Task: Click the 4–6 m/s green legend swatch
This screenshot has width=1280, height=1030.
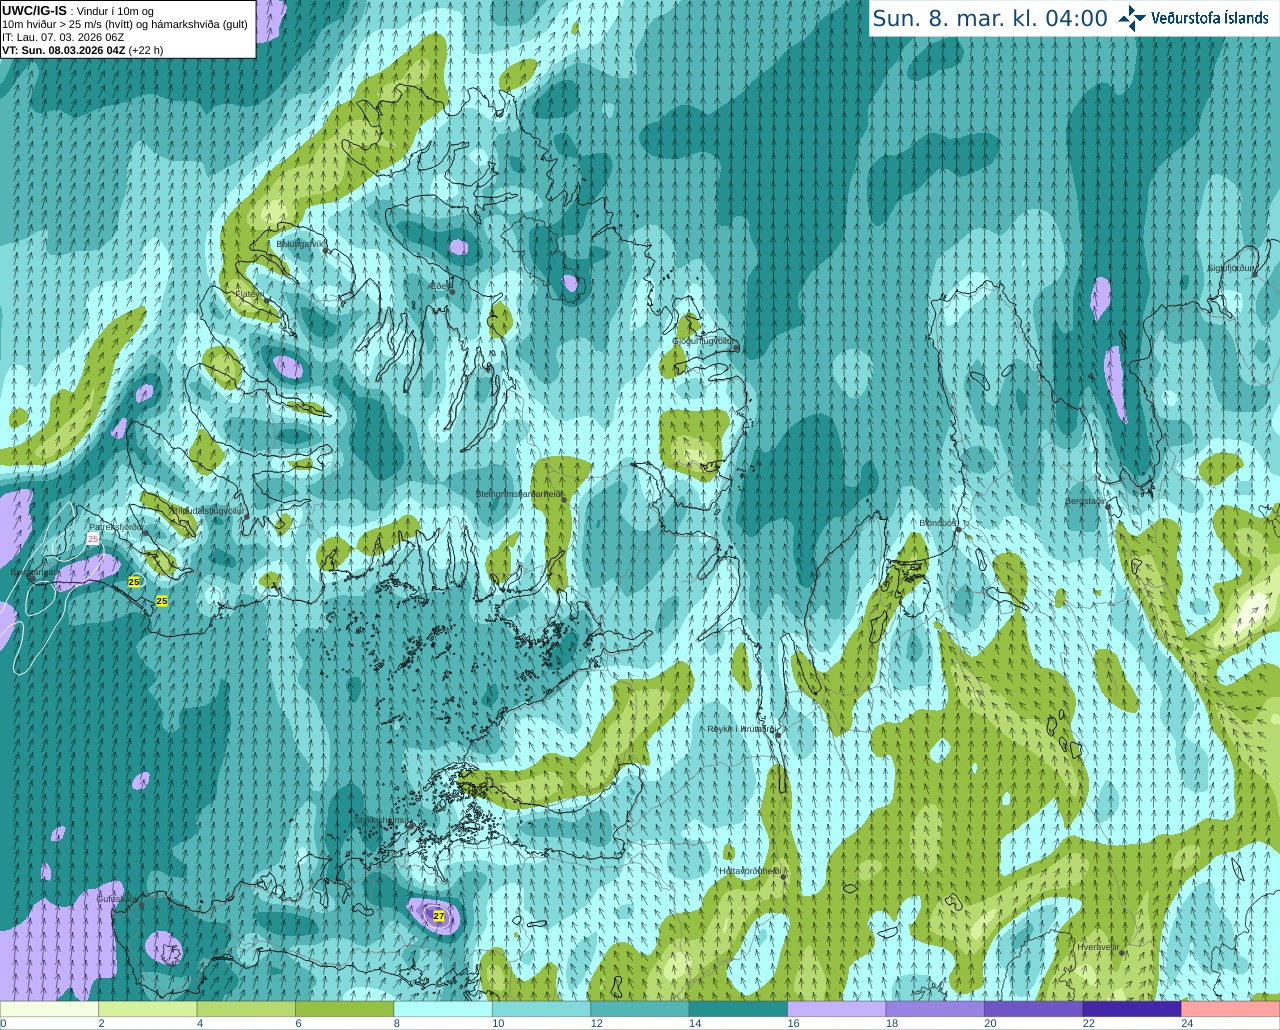Action: (246, 1009)
